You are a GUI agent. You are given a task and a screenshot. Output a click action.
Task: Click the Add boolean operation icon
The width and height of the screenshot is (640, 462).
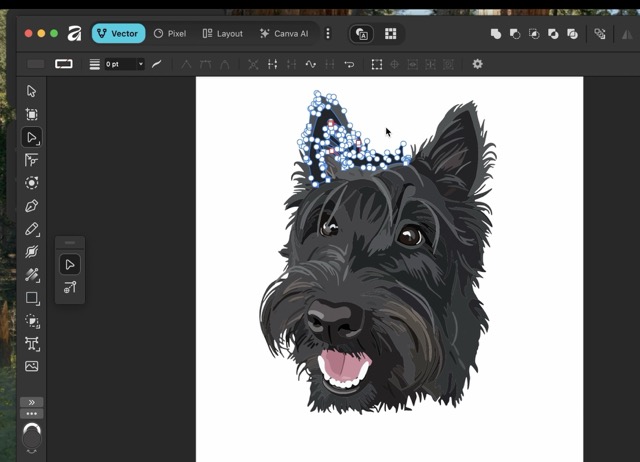click(x=496, y=34)
